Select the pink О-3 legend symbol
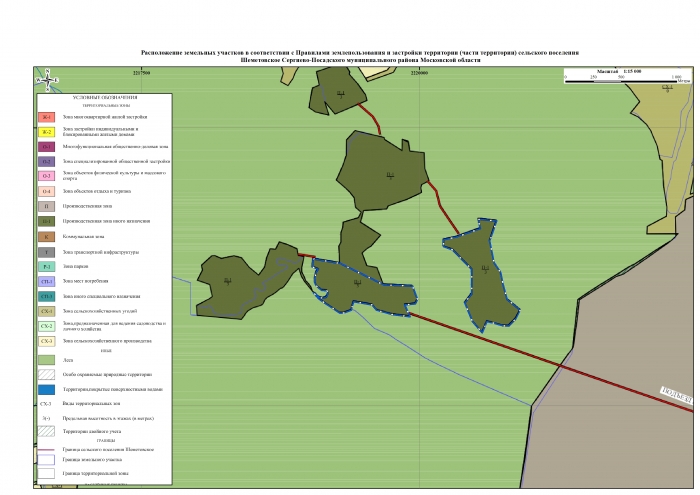 [47, 176]
